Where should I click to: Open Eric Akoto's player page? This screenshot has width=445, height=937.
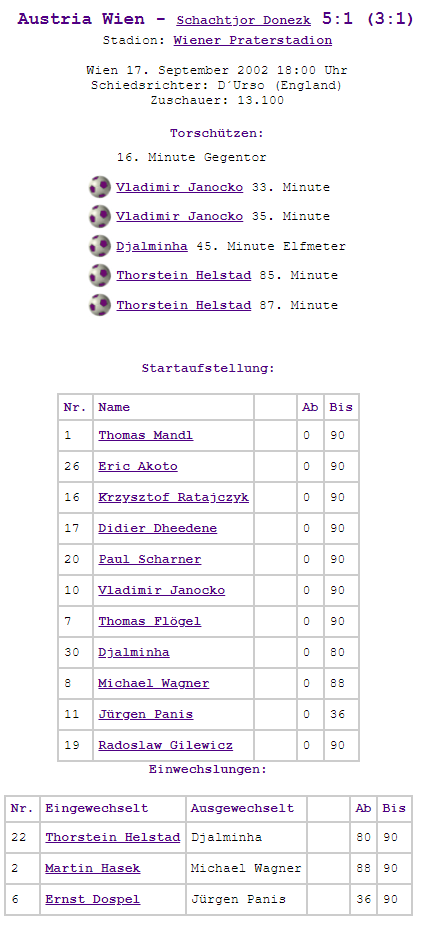(138, 466)
